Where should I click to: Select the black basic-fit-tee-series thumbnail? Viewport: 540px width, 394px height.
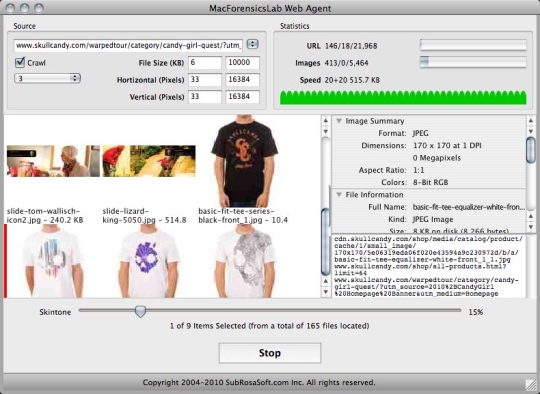pos(244,161)
